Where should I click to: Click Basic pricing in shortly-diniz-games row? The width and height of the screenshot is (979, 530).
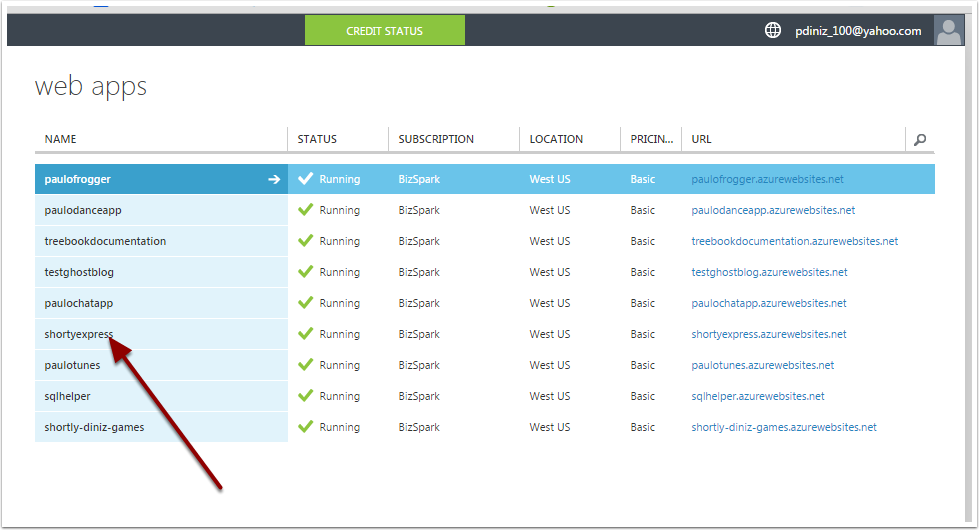[x=642, y=427]
